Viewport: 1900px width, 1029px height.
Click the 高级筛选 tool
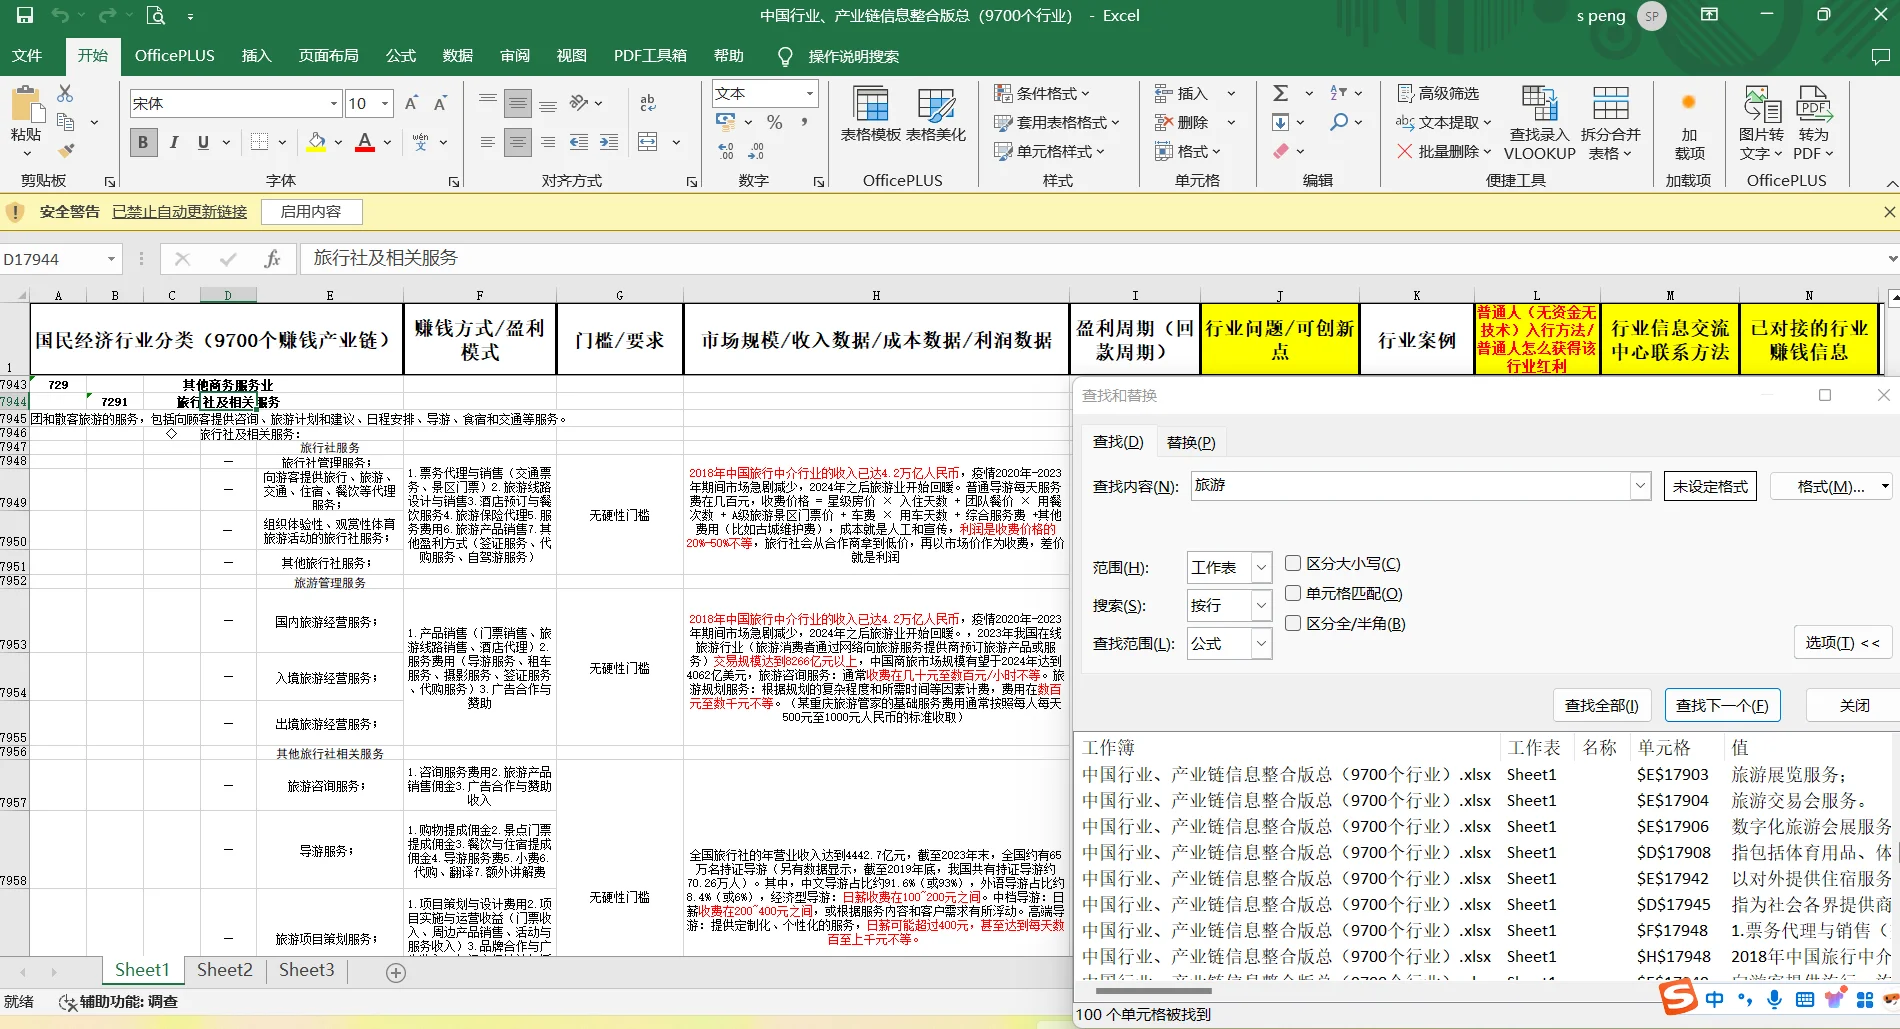point(1438,93)
